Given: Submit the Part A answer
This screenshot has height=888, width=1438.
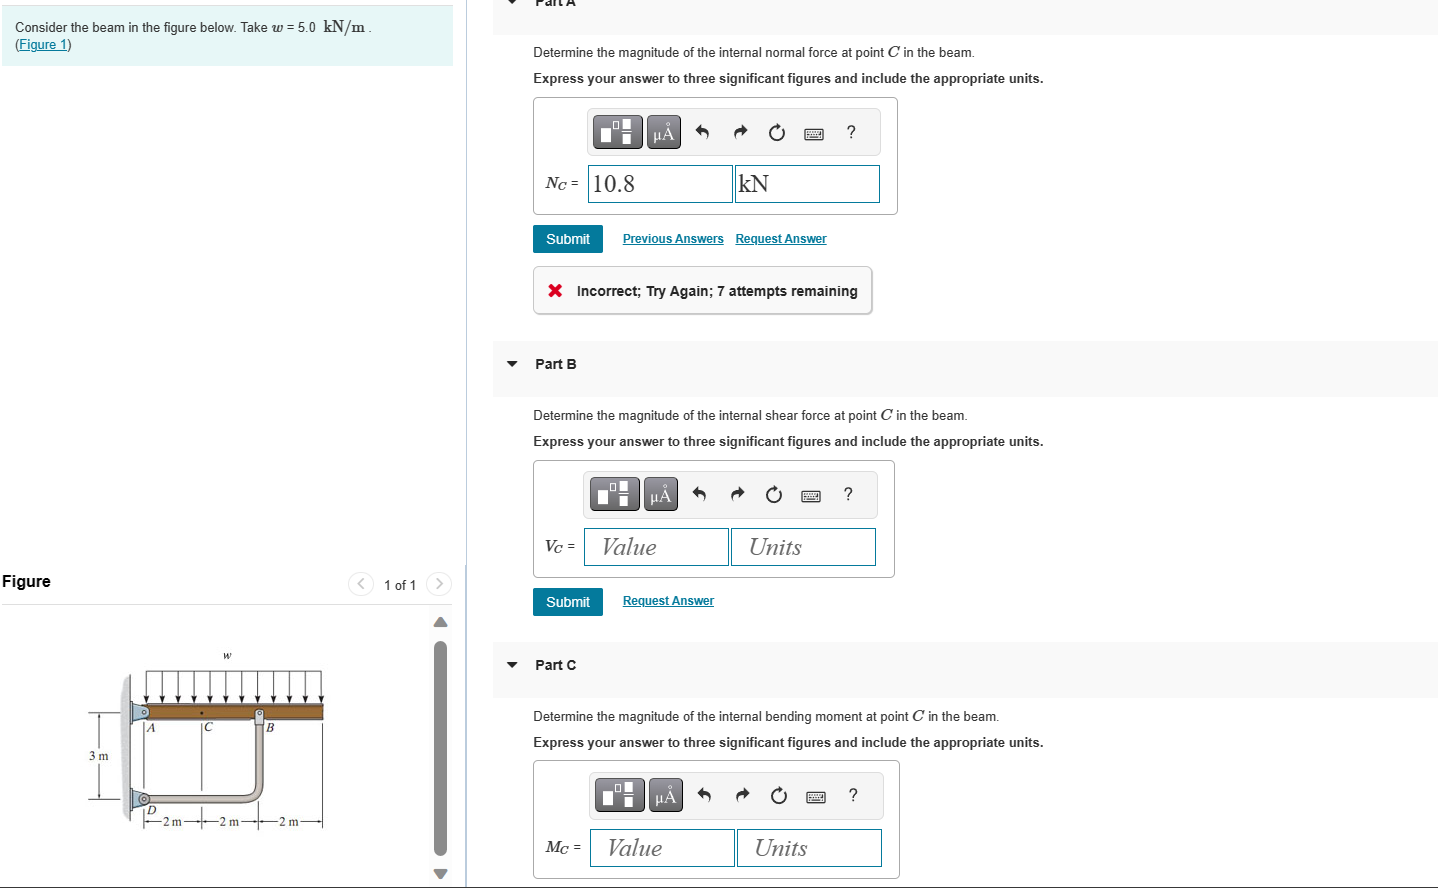Looking at the screenshot, I should [x=568, y=239].
